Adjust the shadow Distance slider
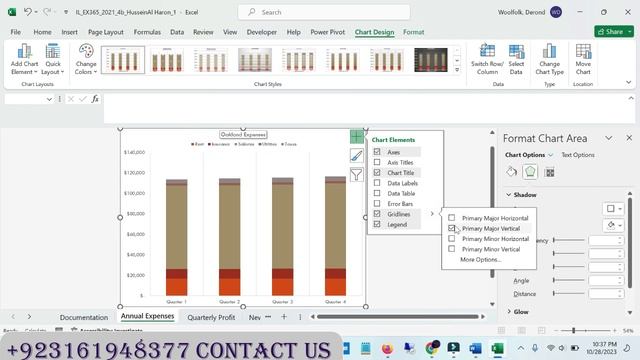 coord(569,293)
